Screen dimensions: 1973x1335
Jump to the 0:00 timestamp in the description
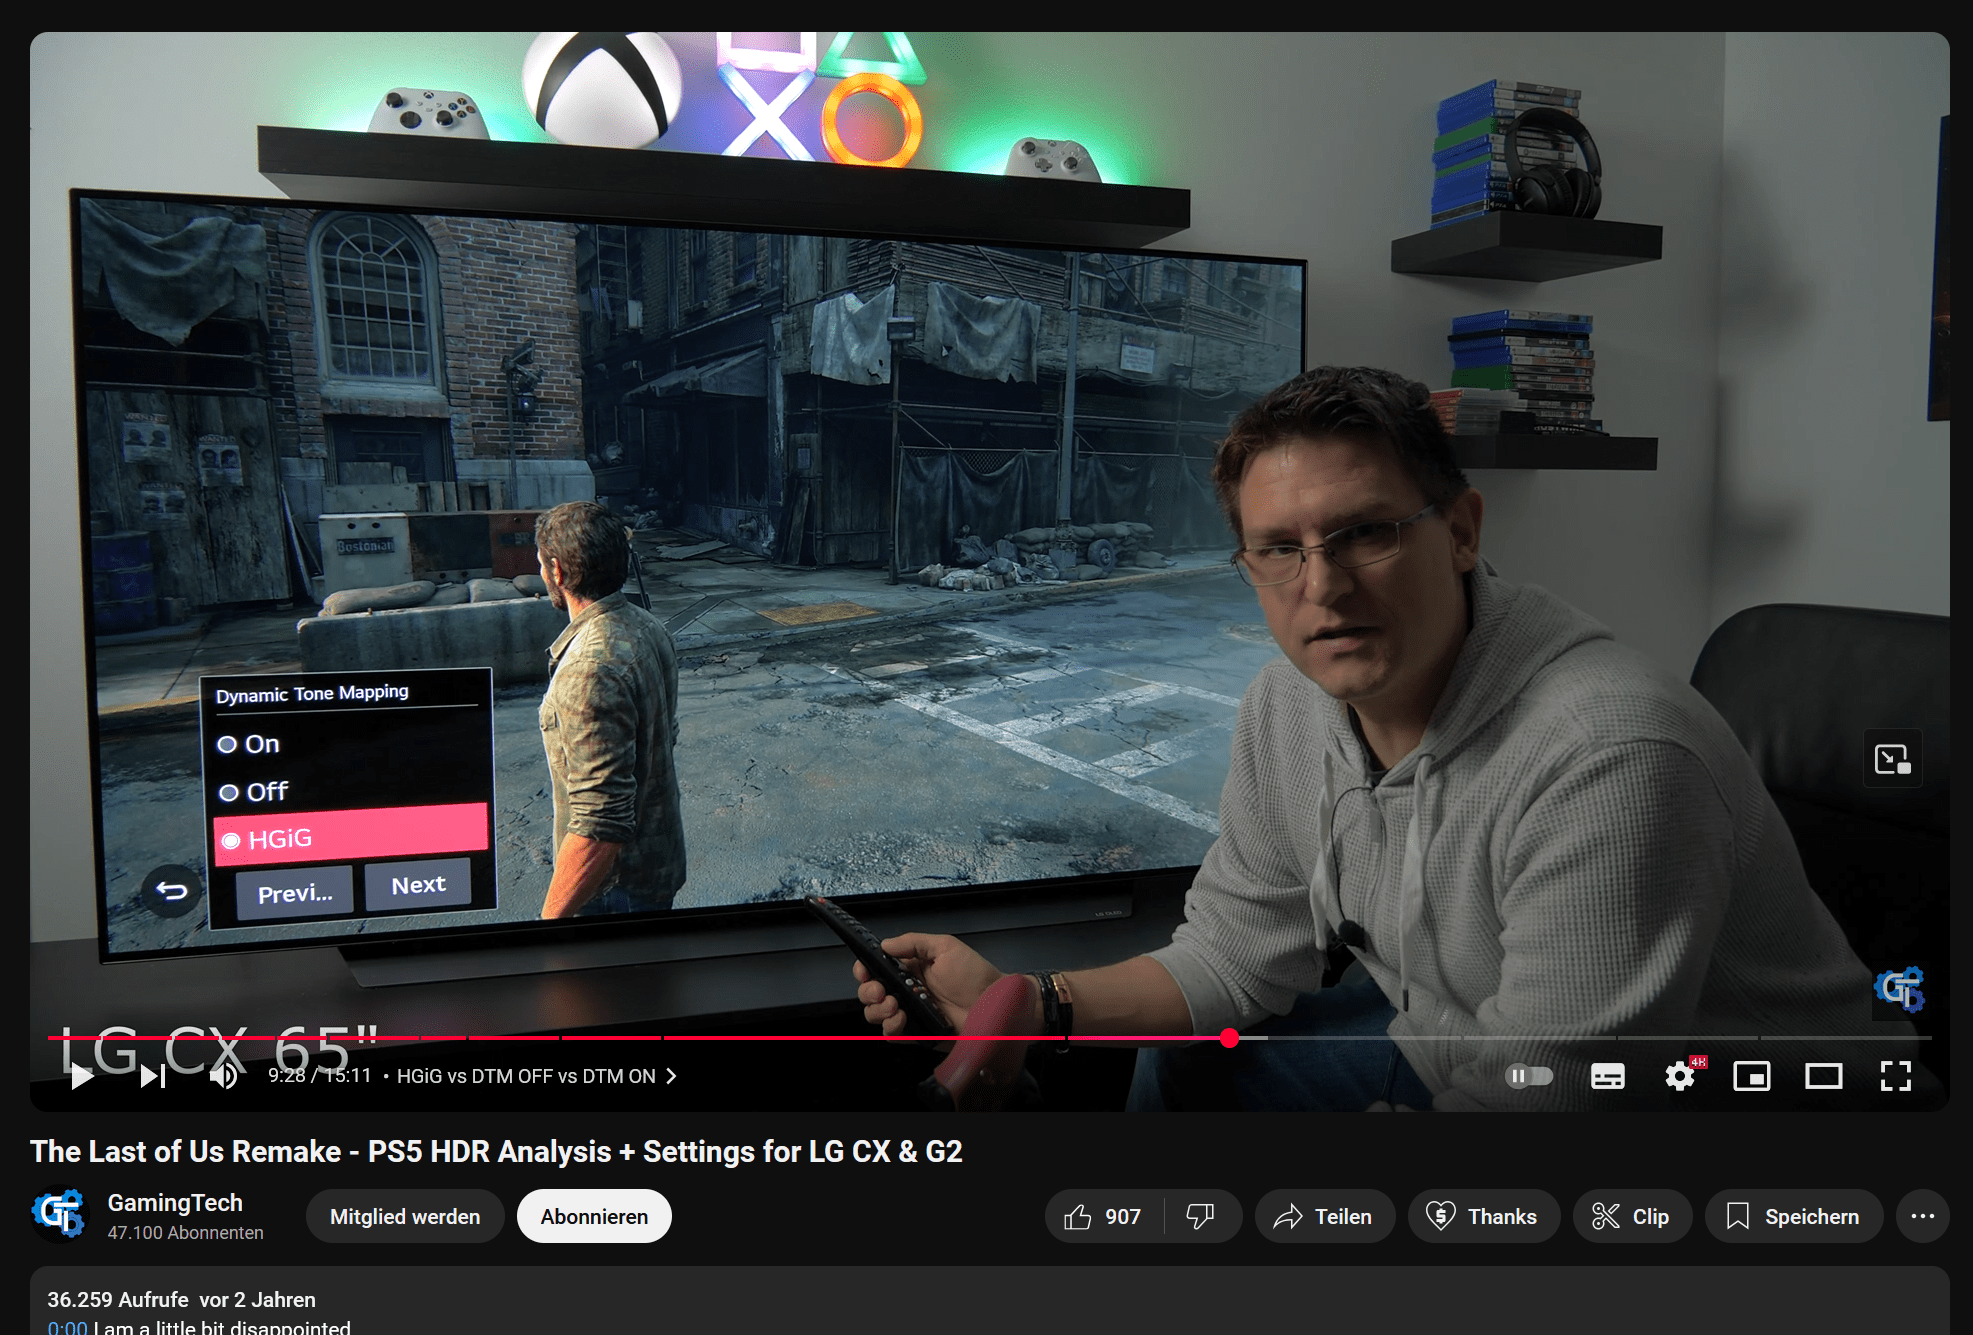67,1327
